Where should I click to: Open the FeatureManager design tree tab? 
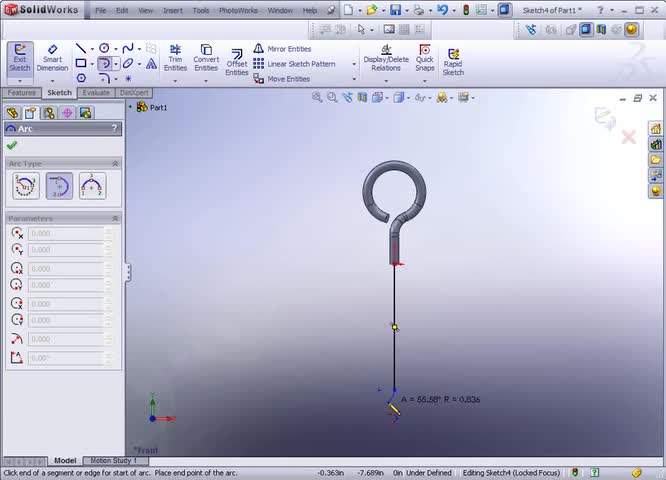[x=12, y=113]
